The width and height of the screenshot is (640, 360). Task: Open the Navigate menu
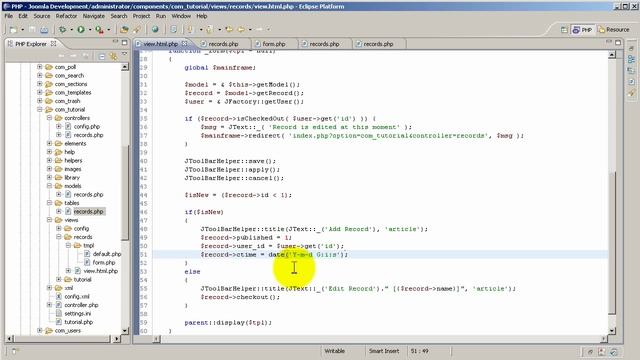[93, 16]
